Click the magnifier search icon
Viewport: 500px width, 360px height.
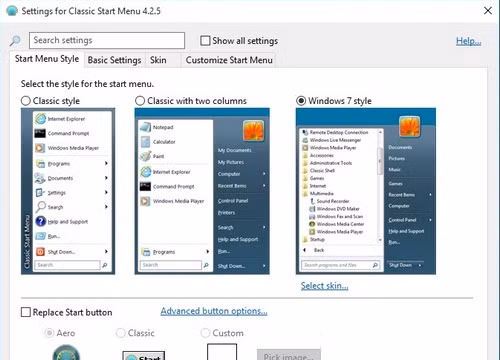[15, 41]
